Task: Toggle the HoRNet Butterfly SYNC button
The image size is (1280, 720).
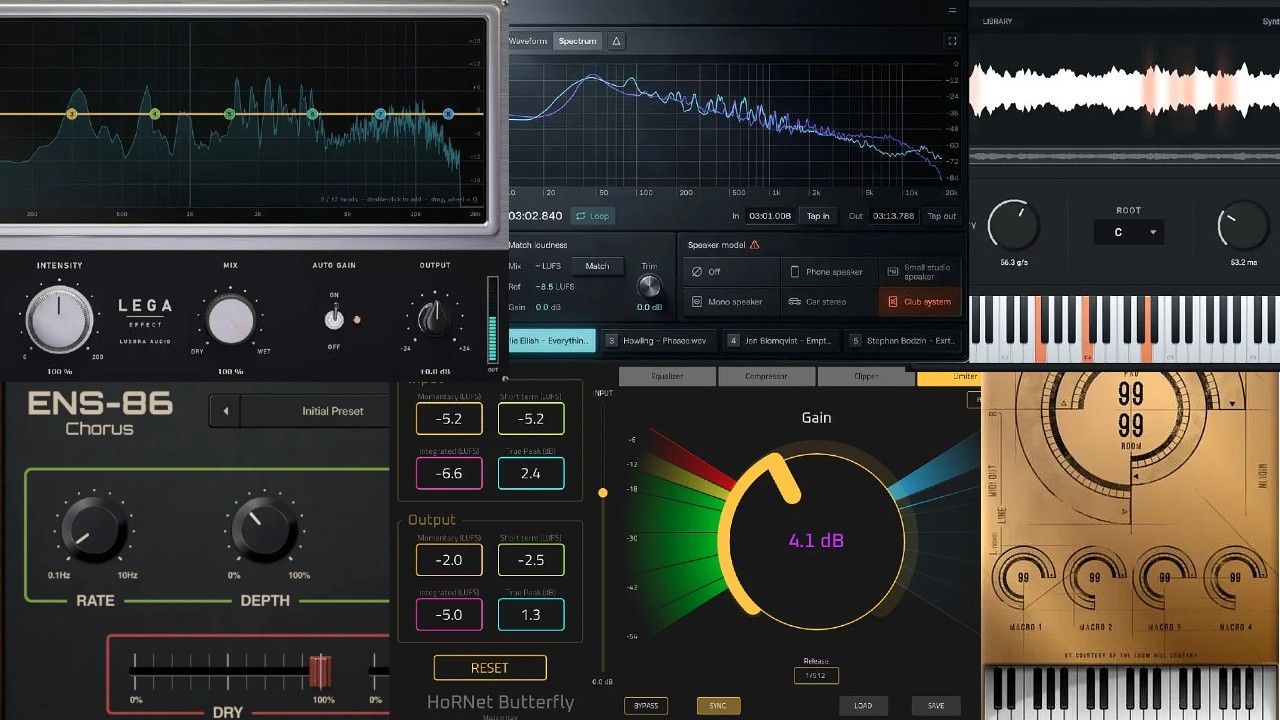Action: tap(718, 705)
